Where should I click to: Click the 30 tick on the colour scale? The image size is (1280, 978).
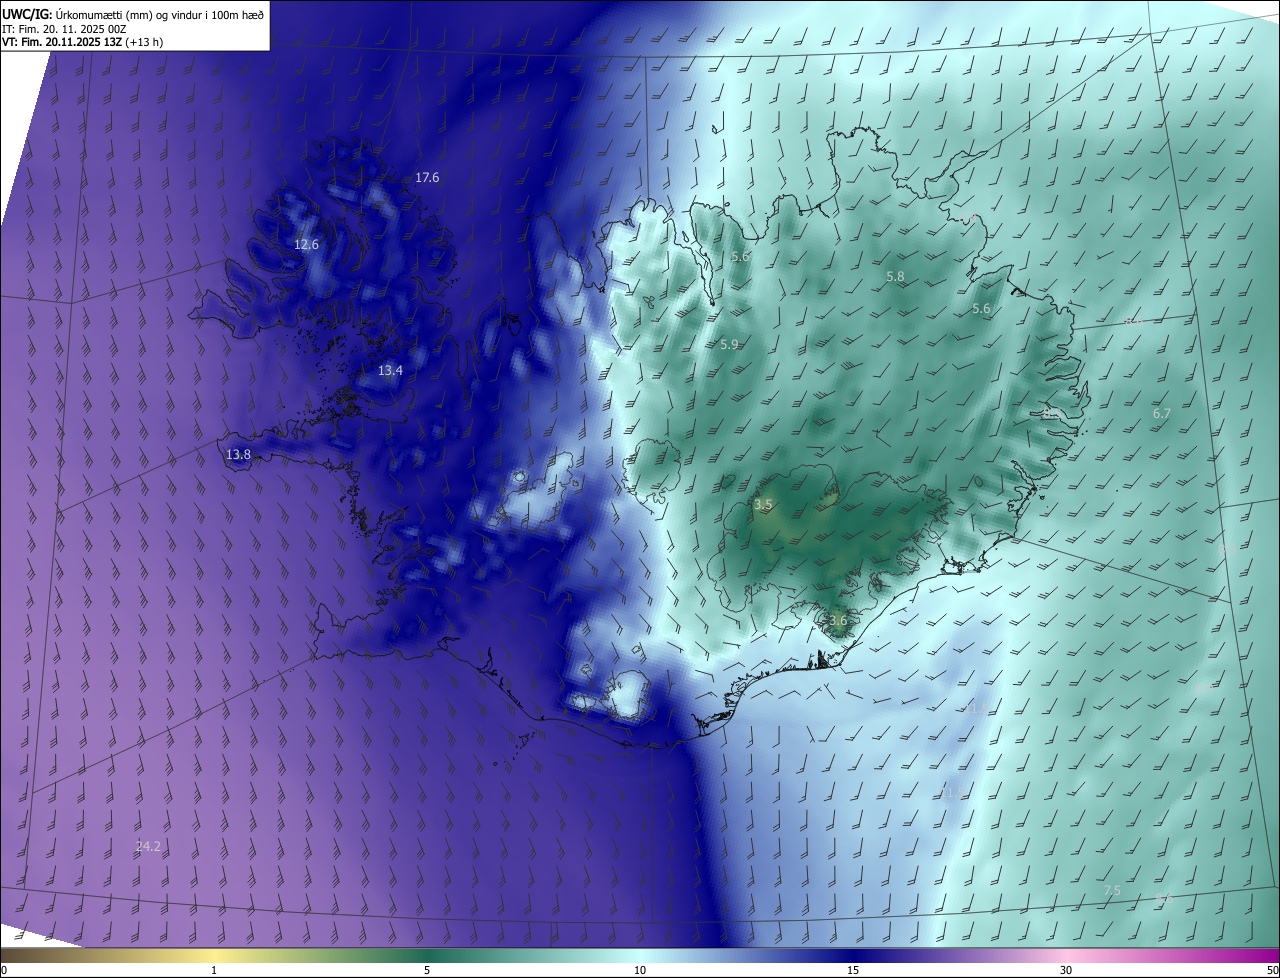point(1066,970)
